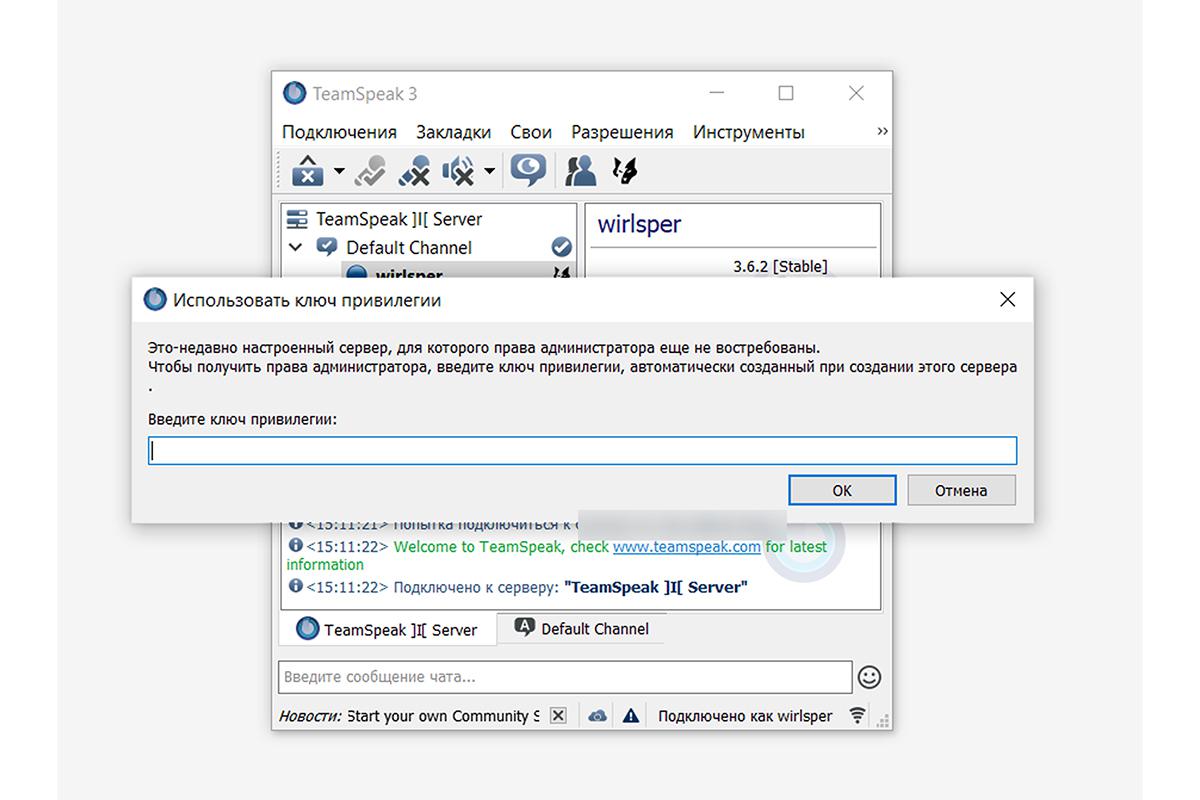
Task: Open the server chat bubble tool
Action: coord(529,170)
